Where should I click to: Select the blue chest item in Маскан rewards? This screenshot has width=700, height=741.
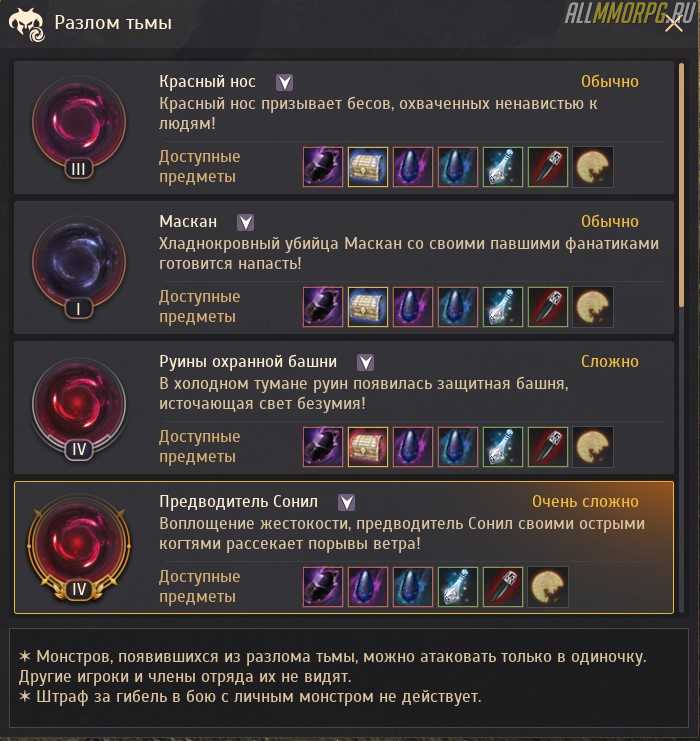368,307
